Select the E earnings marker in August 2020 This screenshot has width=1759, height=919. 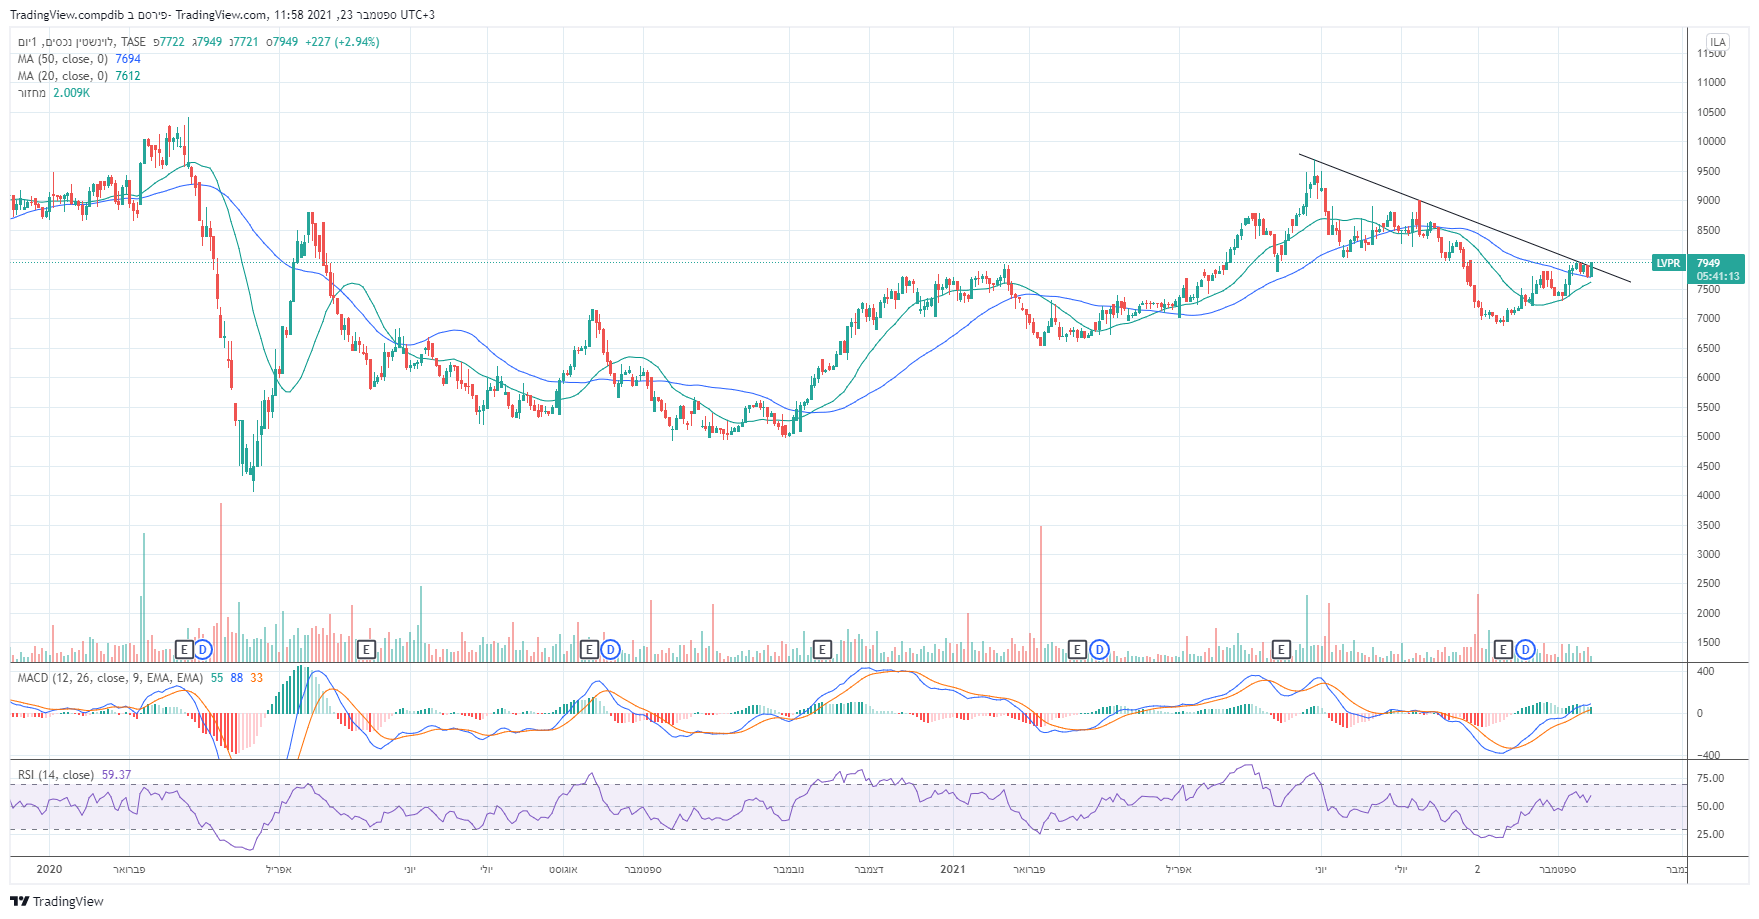tap(589, 650)
